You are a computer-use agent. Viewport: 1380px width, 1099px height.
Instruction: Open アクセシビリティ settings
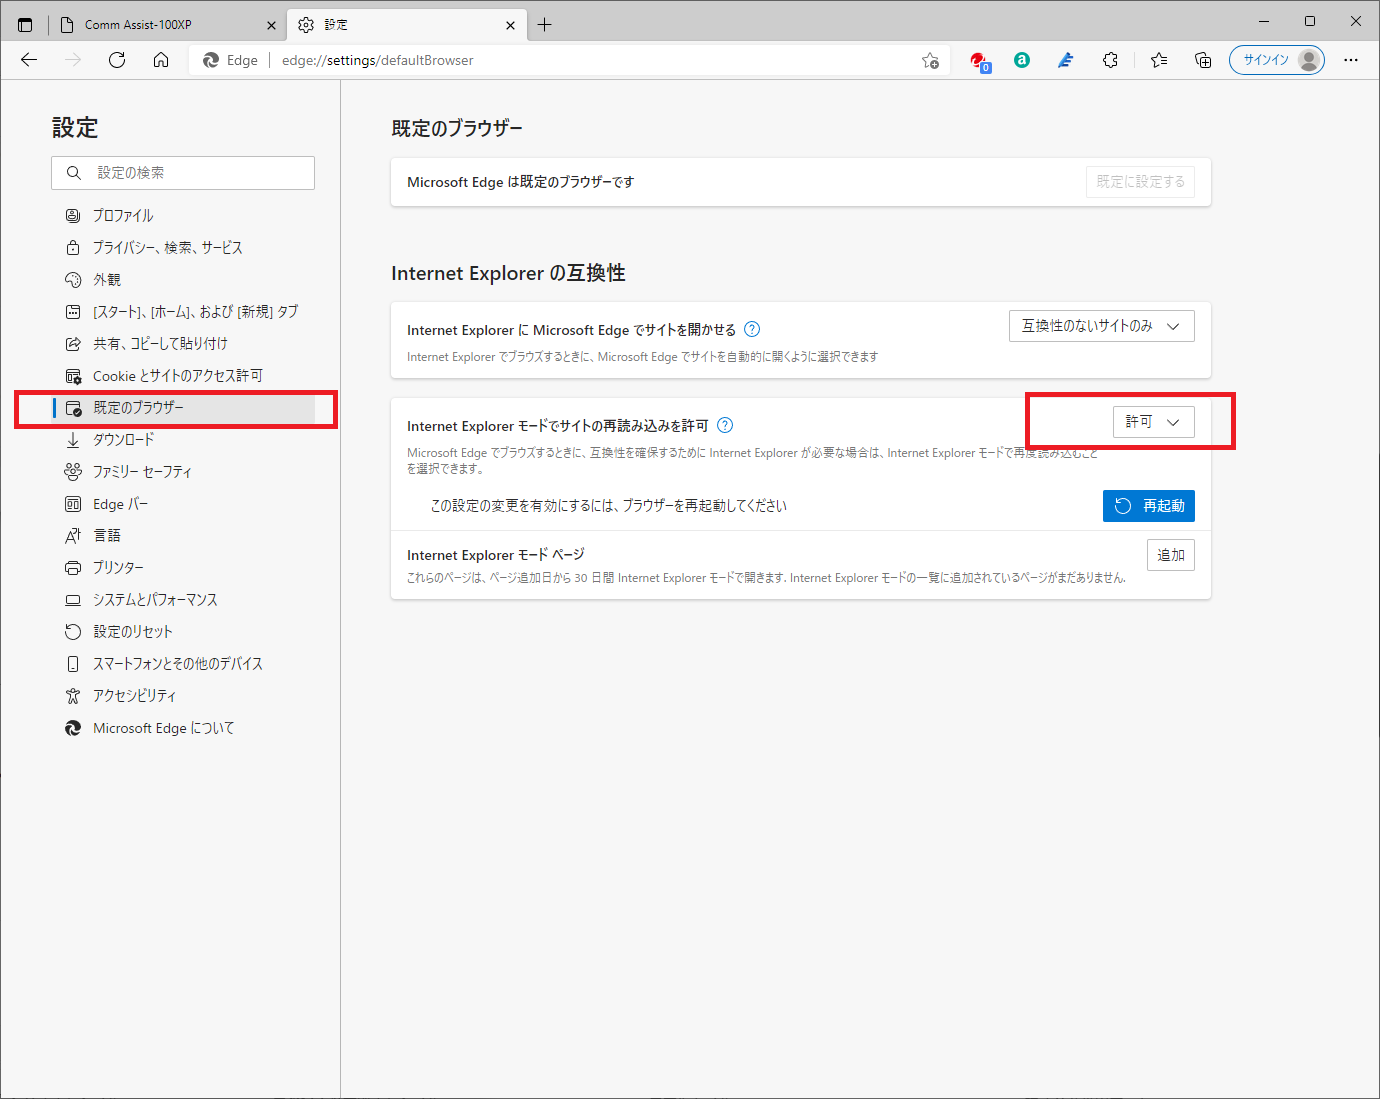tap(183, 696)
